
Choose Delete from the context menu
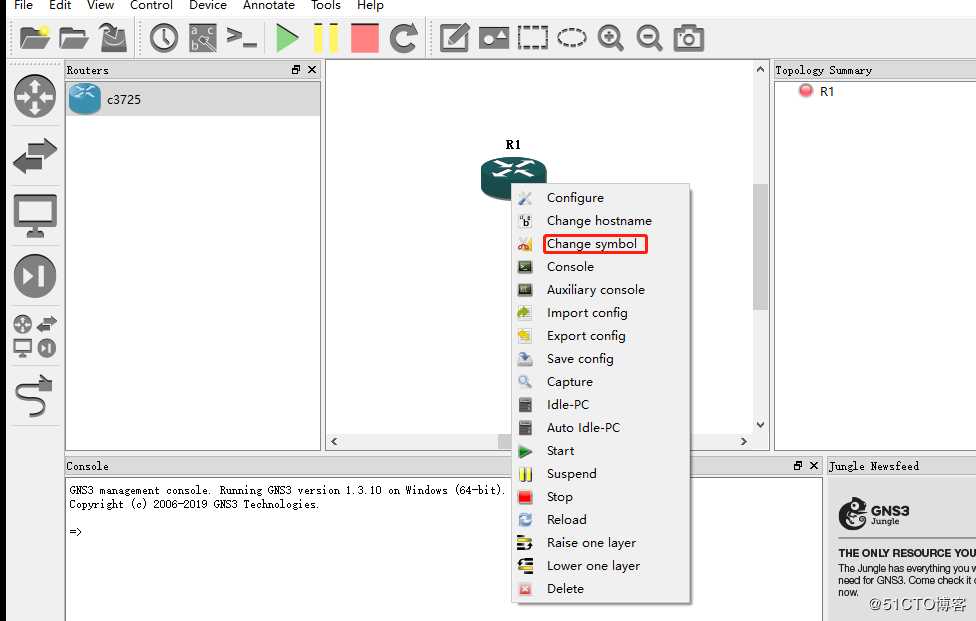tap(601, 589)
